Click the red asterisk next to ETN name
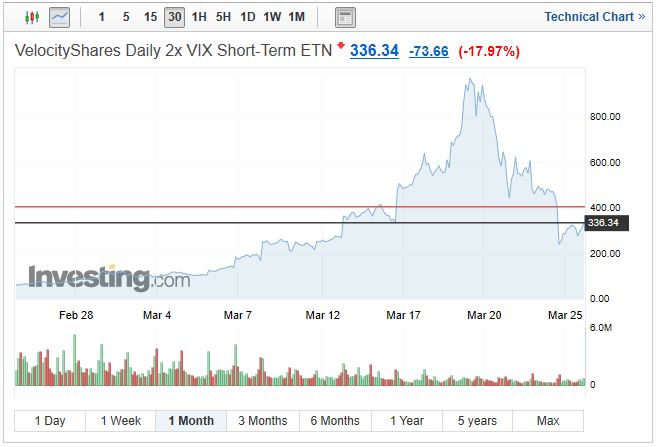This screenshot has height=447, width=656. point(341,46)
